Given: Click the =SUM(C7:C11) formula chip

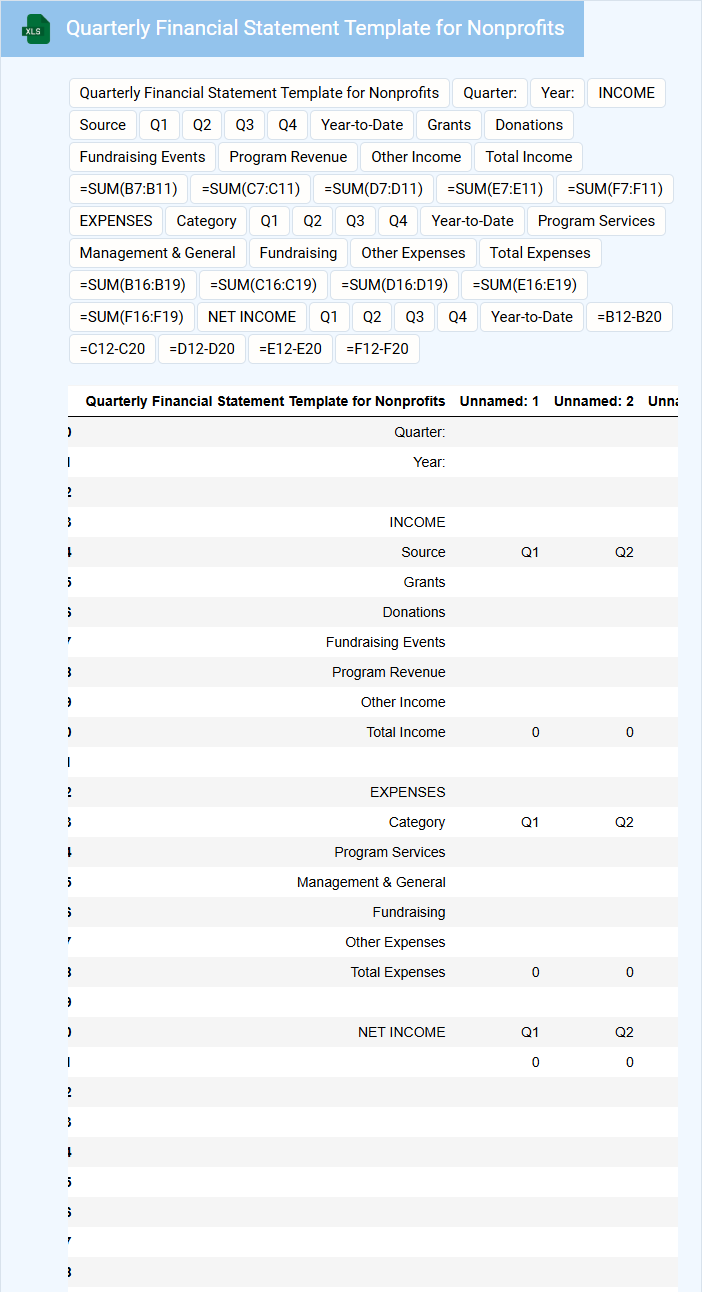Looking at the screenshot, I should pyautogui.click(x=251, y=189).
